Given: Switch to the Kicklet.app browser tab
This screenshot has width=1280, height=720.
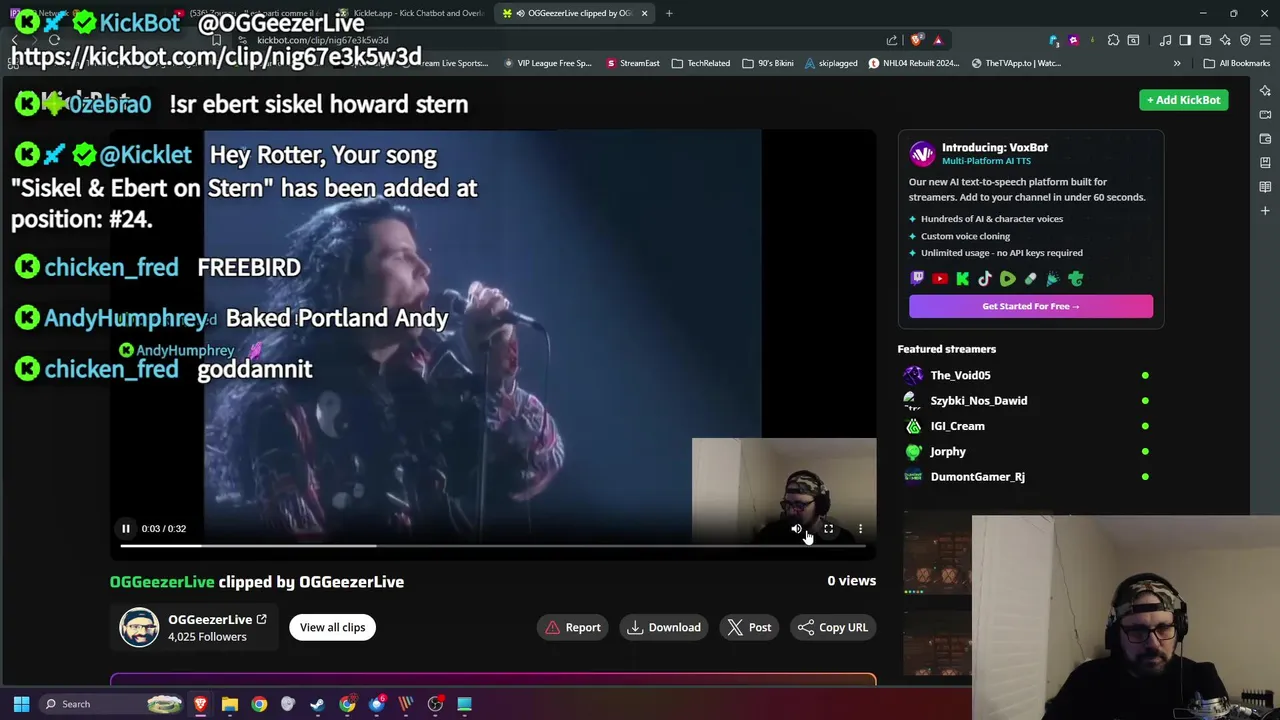Looking at the screenshot, I should pyautogui.click(x=411, y=13).
